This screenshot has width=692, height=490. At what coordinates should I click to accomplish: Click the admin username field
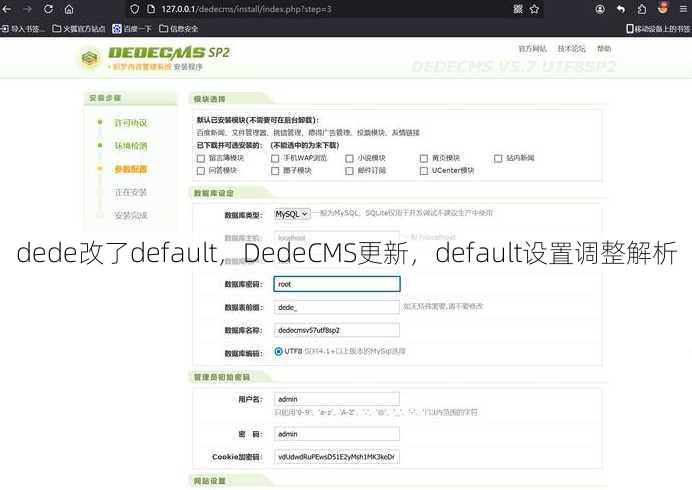point(337,399)
